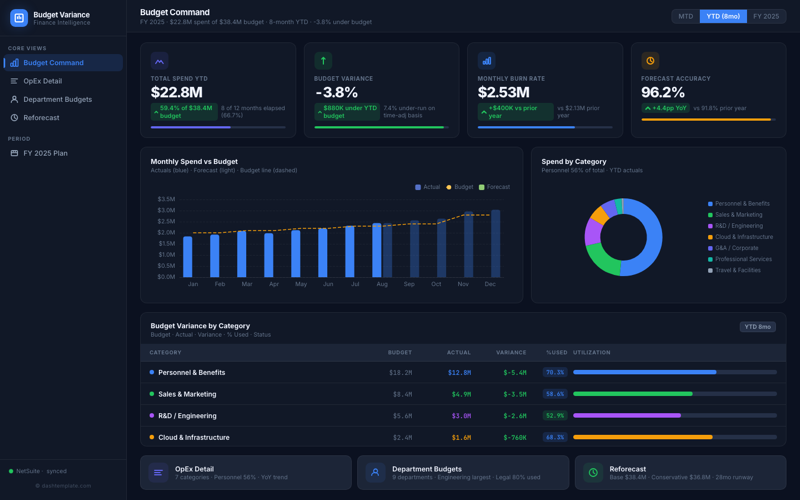The width and height of the screenshot is (800, 500).
Task: Click the OpEx Detail card icon at bottom
Action: [x=158, y=472]
